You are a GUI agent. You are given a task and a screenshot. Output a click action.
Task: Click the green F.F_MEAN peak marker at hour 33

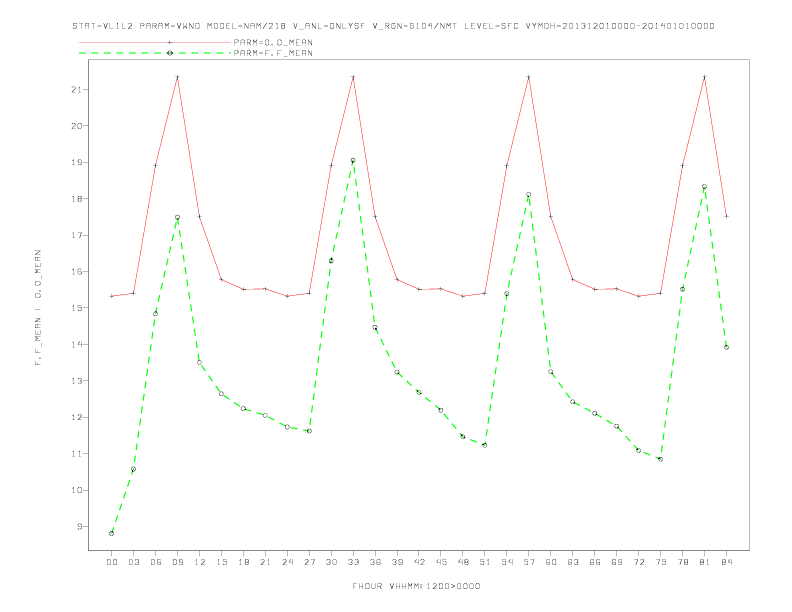point(353,160)
